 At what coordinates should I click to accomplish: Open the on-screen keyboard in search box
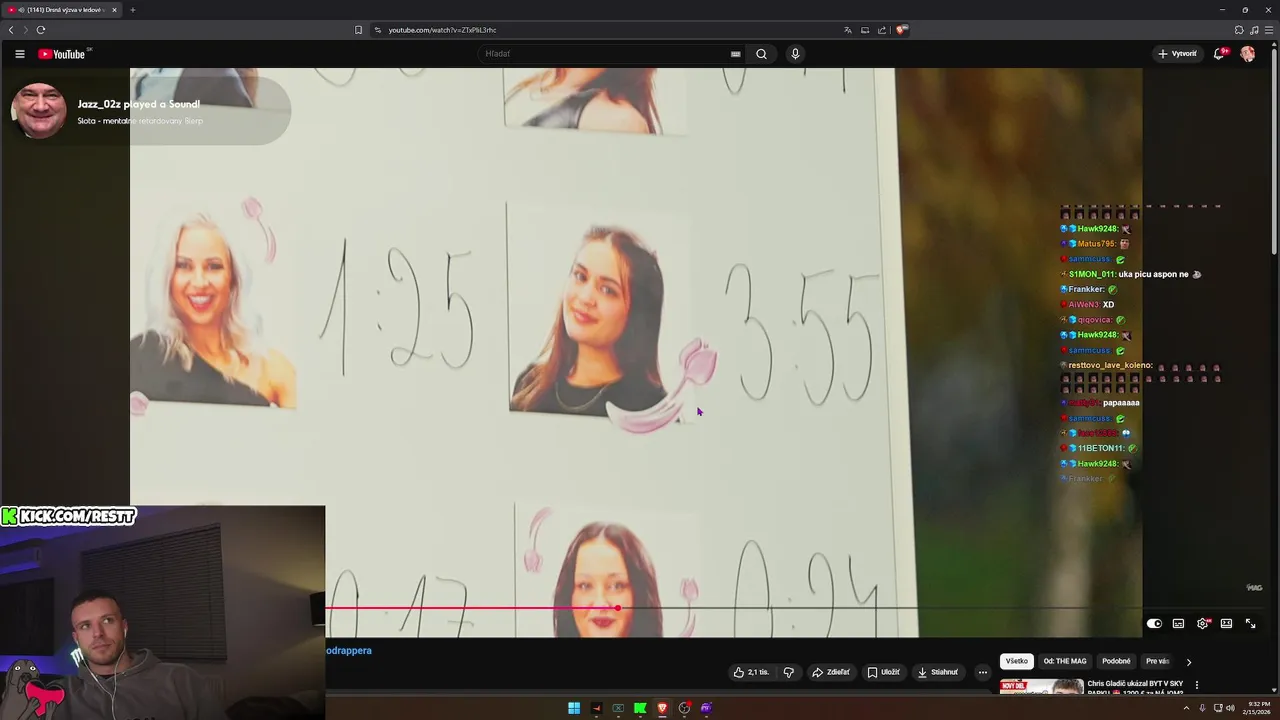pos(735,54)
